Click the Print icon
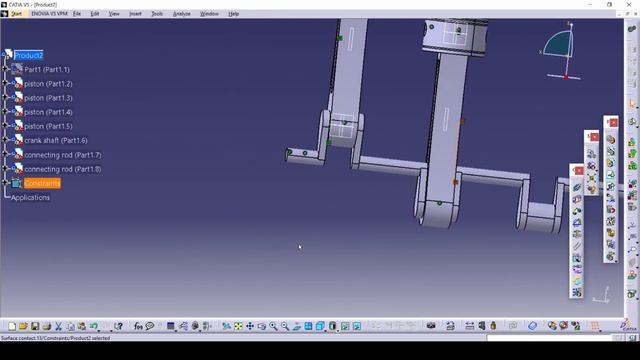The height and width of the screenshot is (360, 640). (x=47, y=326)
